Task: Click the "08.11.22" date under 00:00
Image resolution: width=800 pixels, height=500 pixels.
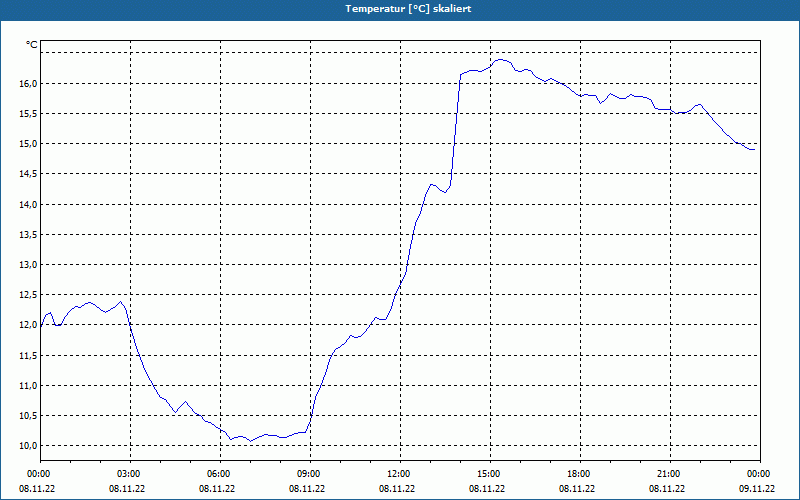Action: pos(37,489)
